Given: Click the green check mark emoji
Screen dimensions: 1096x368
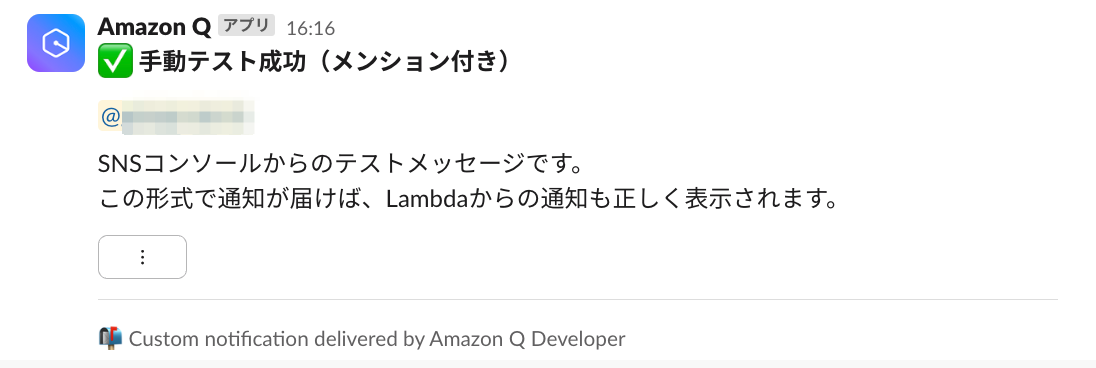Looking at the screenshot, I should 115,63.
